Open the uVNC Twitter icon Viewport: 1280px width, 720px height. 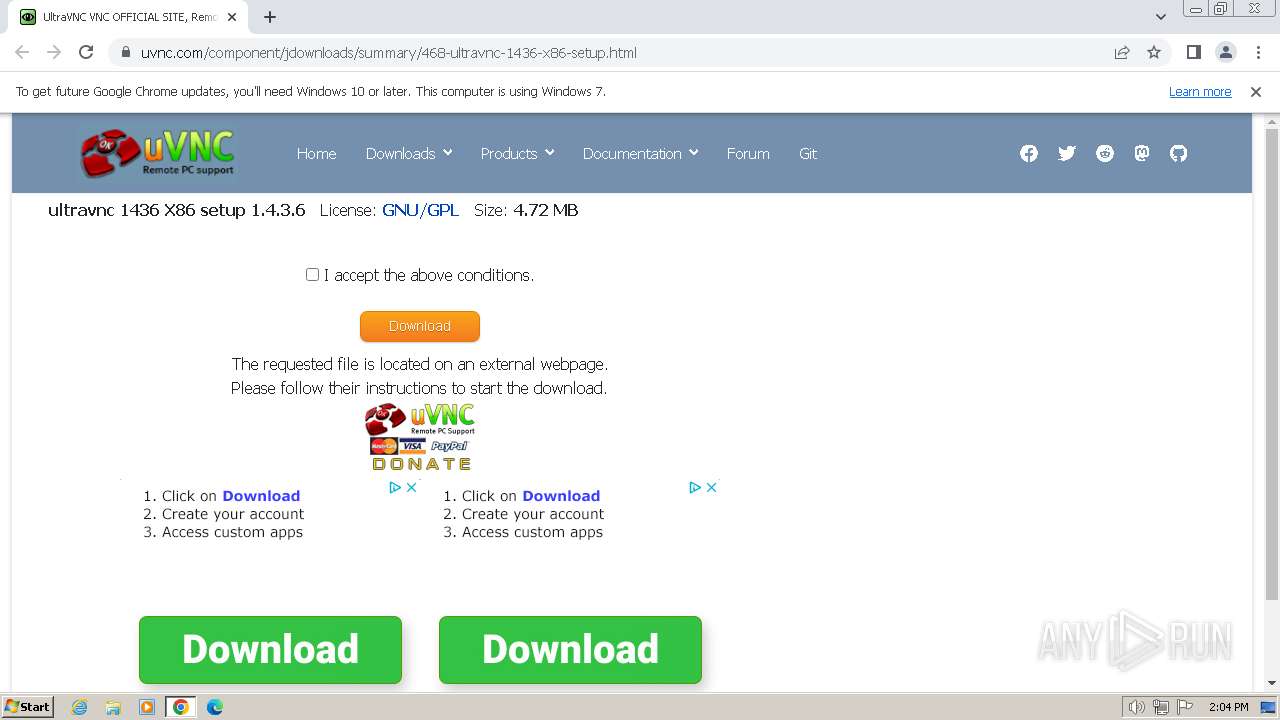[x=1067, y=153]
